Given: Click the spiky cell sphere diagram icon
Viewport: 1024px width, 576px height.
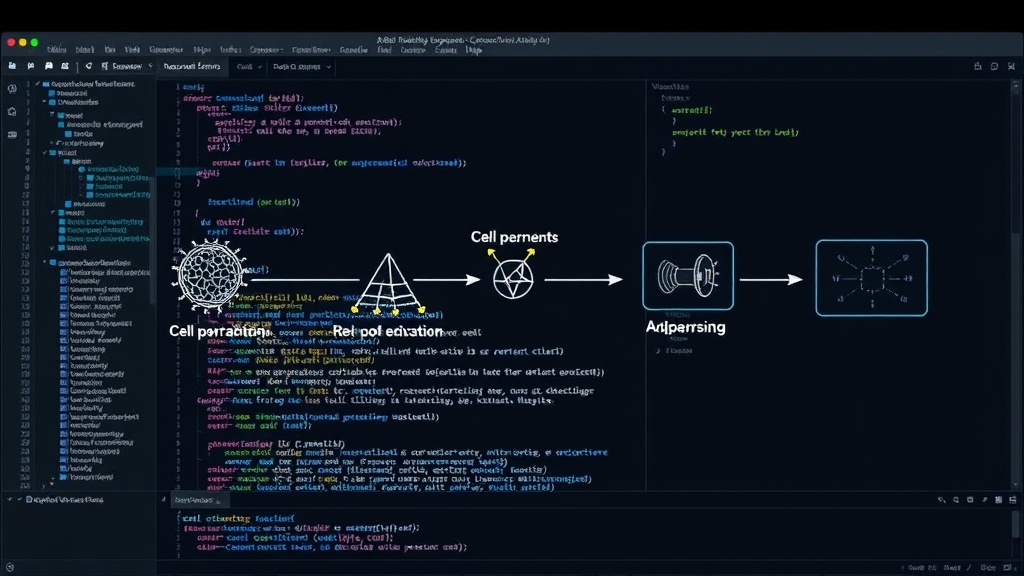Looking at the screenshot, I should pos(210,276).
